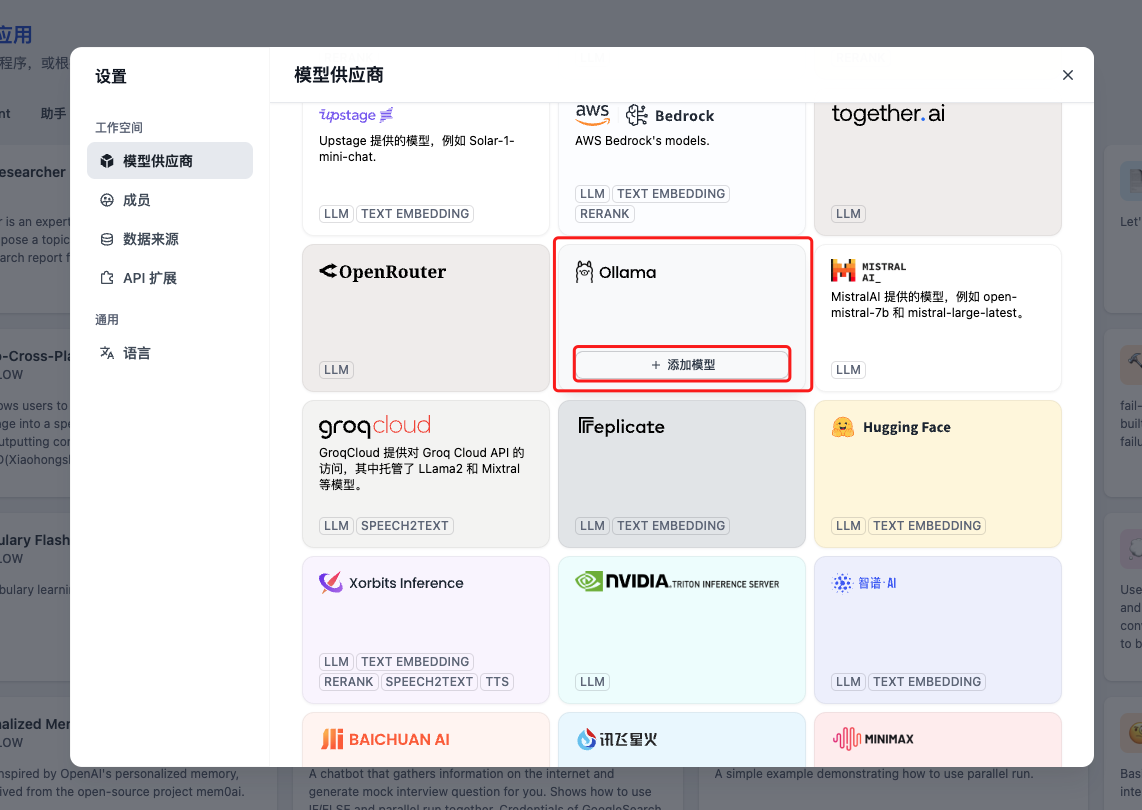Screen dimensions: 1142x810
Task: Add a model for Ollama
Action: pos(683,365)
